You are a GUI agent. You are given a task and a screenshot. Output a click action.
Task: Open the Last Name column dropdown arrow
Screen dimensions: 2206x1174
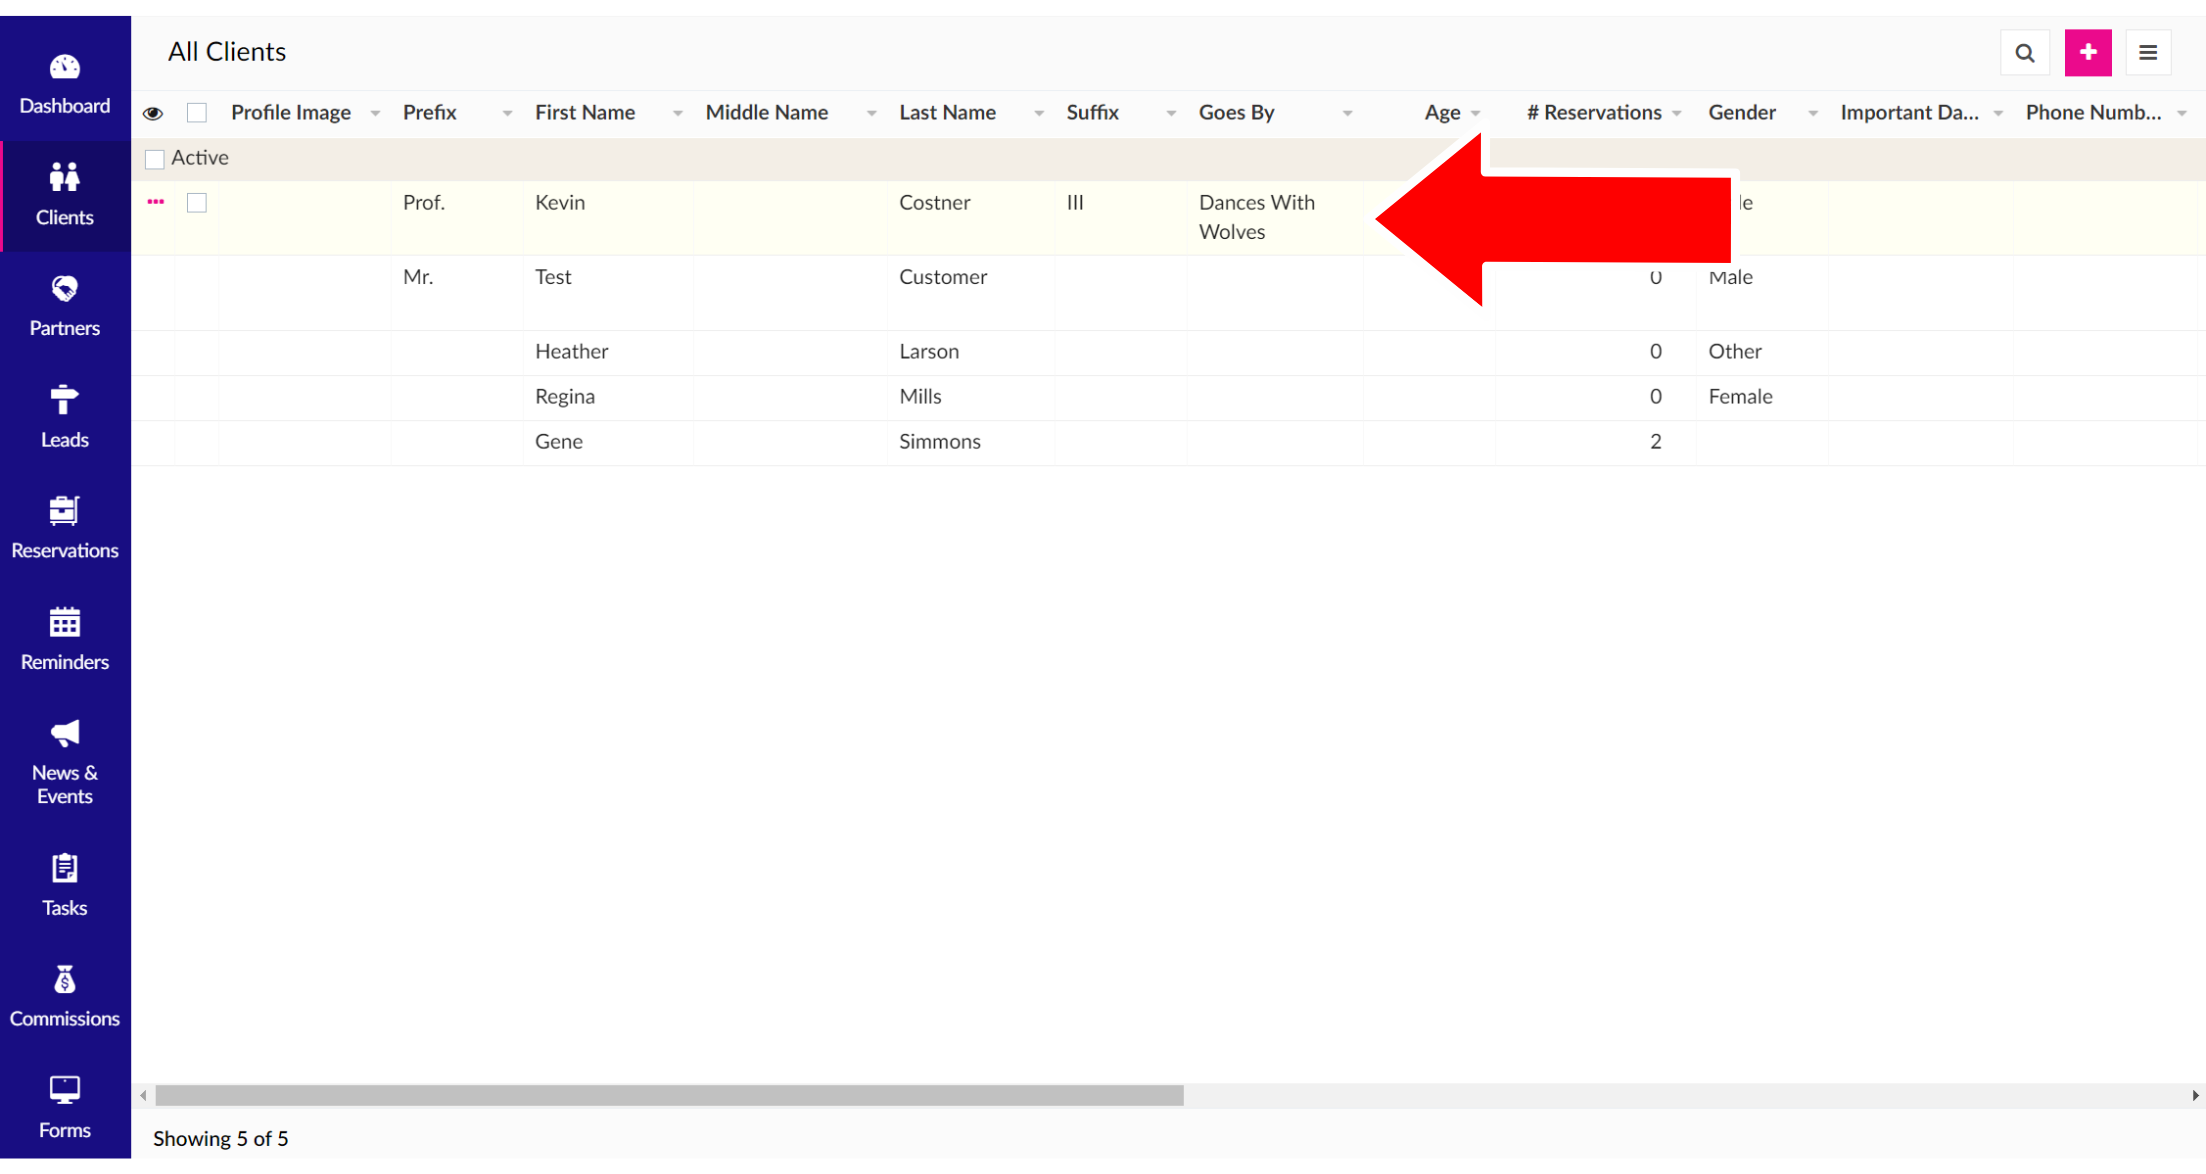click(x=1039, y=114)
